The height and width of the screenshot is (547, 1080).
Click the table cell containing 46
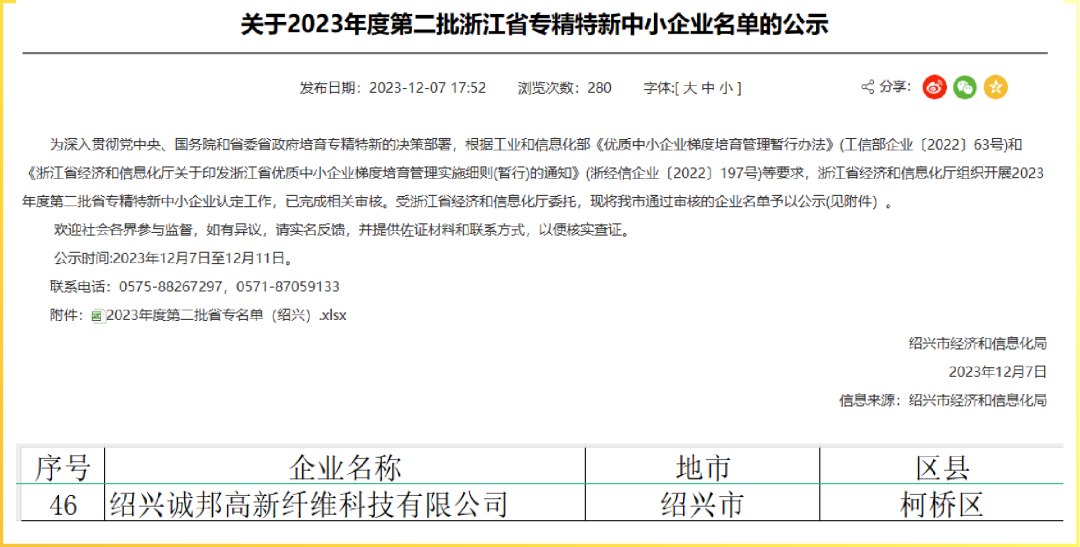pyautogui.click(x=62, y=504)
